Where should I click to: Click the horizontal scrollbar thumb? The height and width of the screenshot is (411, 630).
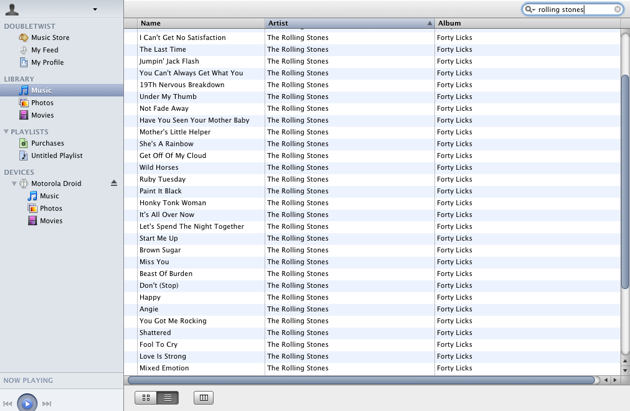pos(361,380)
